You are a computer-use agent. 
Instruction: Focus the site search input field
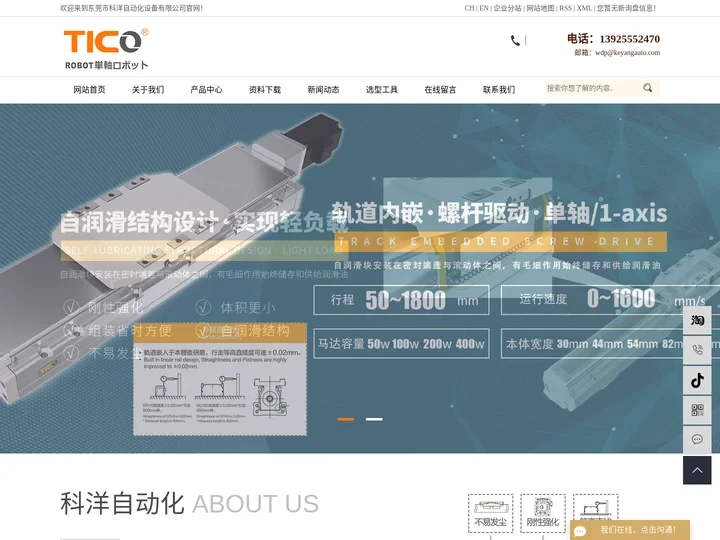pyautogui.click(x=592, y=88)
